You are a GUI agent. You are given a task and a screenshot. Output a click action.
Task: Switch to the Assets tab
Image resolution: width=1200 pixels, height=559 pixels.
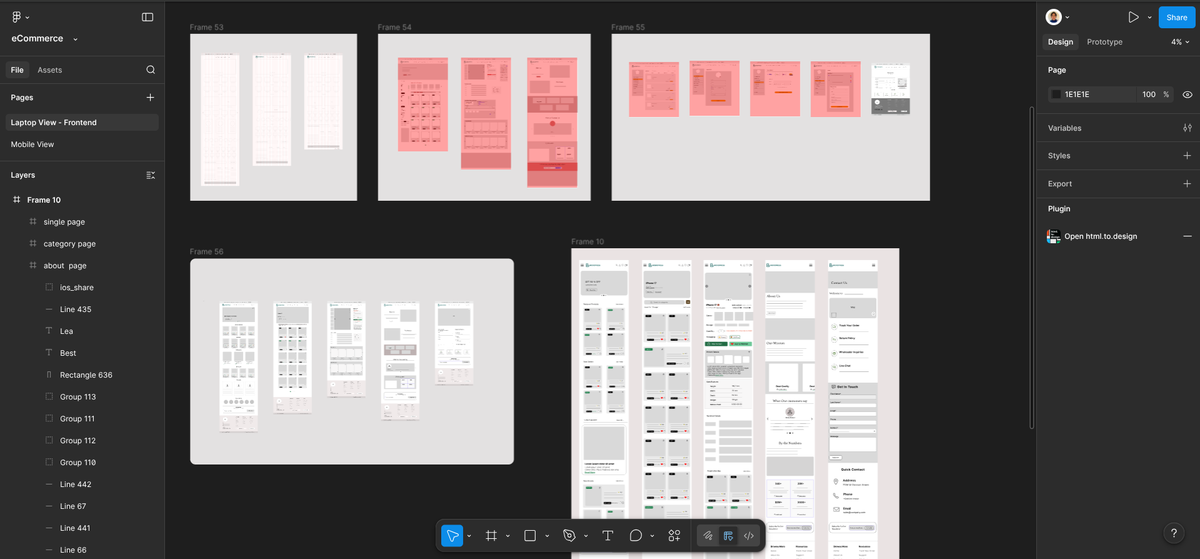click(49, 70)
